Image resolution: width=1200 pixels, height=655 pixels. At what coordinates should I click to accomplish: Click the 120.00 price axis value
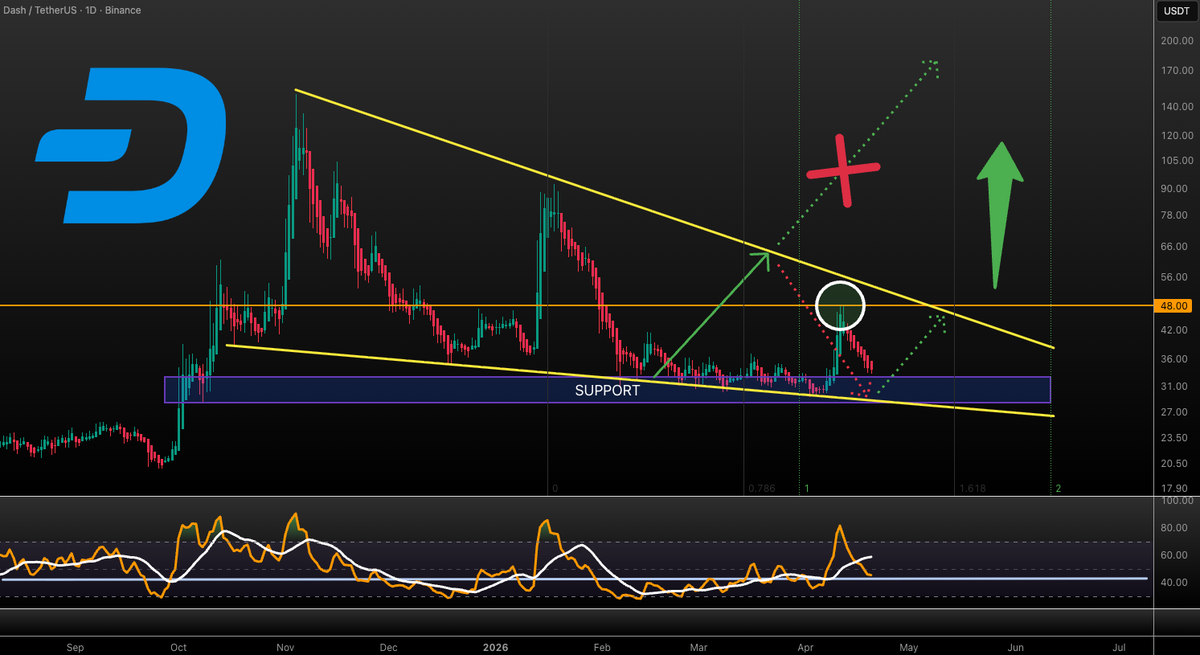pos(1176,136)
